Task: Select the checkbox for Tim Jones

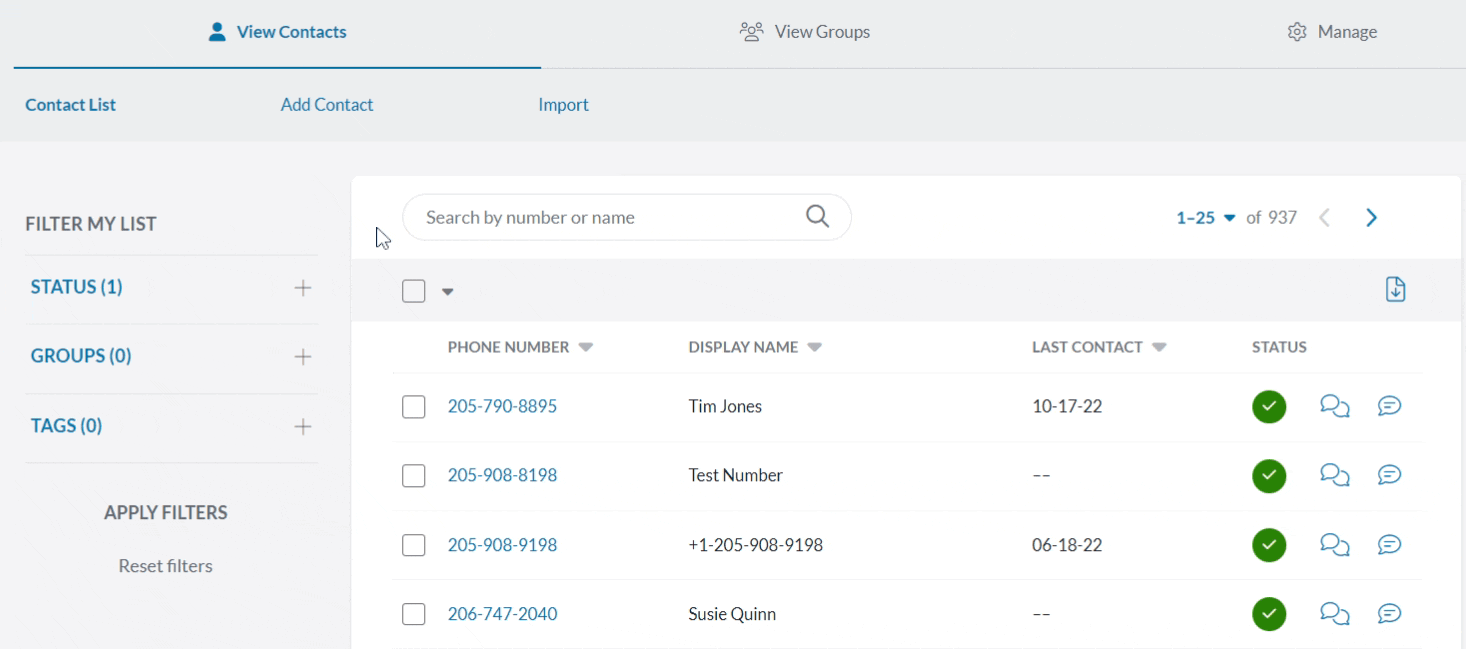Action: [x=413, y=406]
